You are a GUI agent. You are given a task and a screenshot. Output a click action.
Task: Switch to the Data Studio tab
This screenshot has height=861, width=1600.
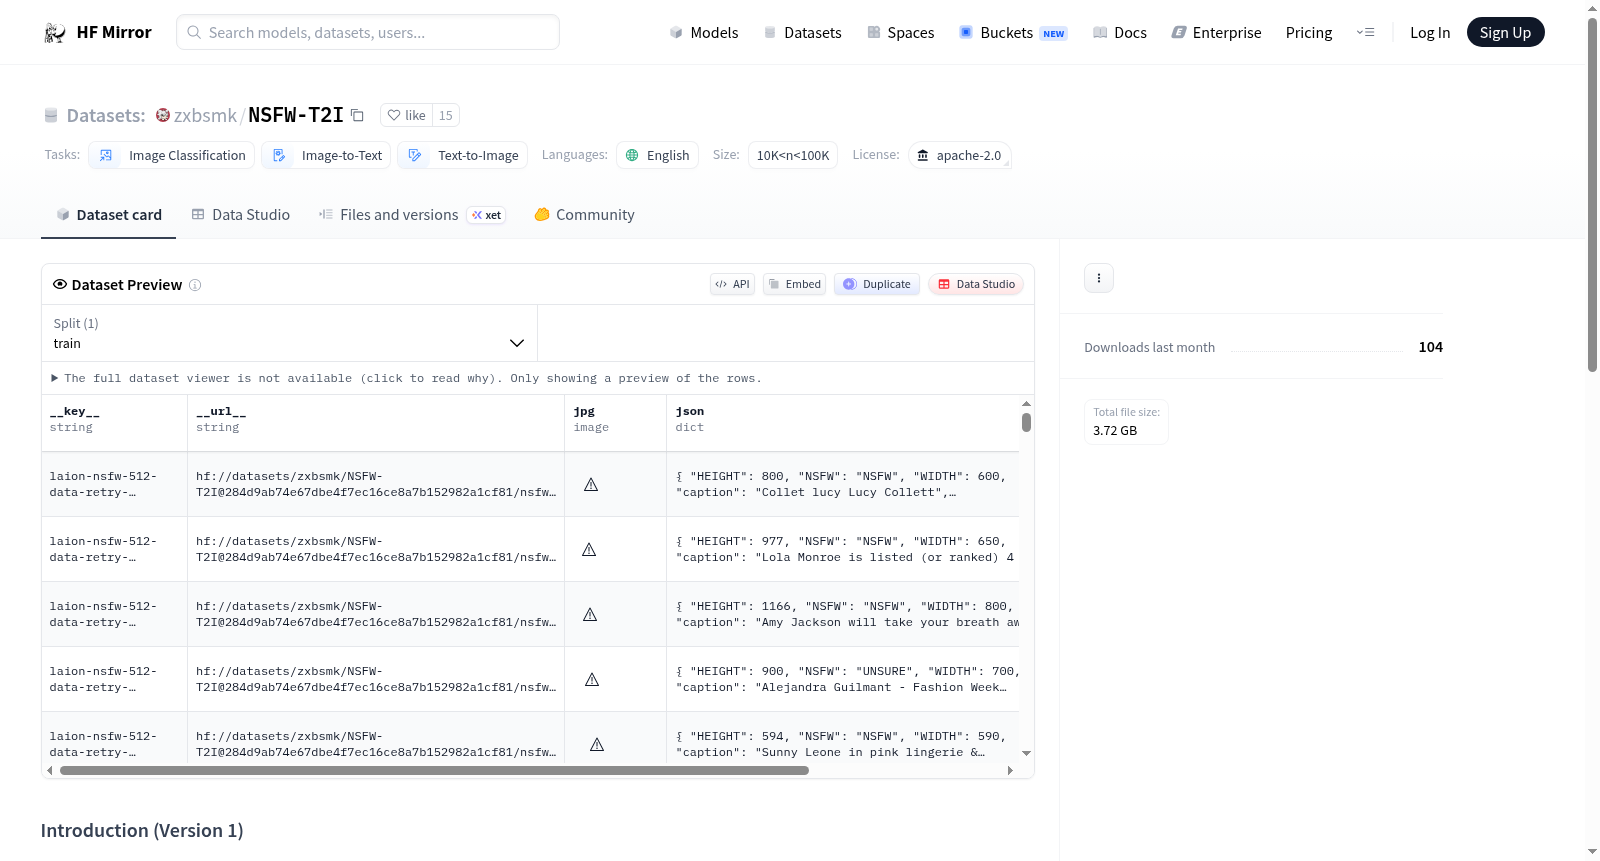tap(241, 215)
